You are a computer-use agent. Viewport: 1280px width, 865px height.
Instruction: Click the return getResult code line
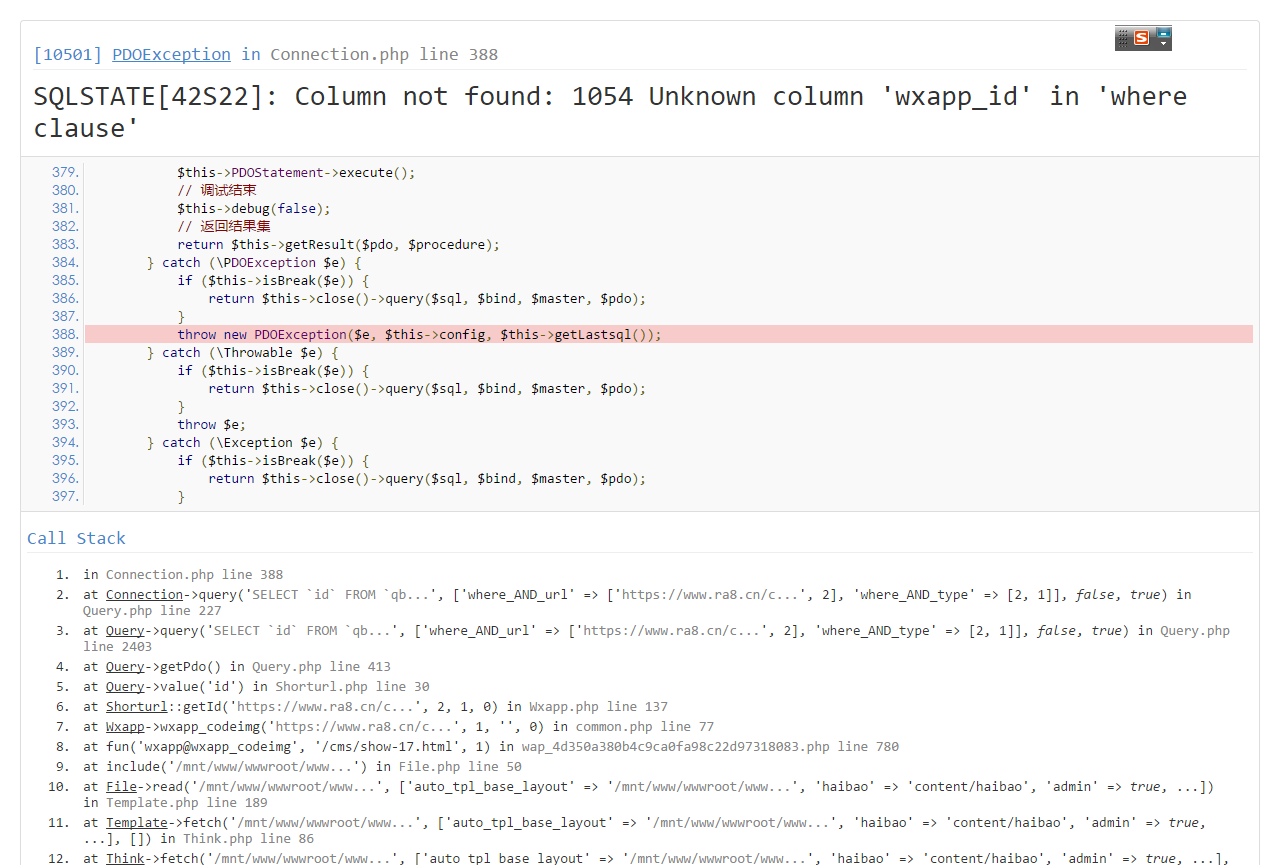(338, 244)
